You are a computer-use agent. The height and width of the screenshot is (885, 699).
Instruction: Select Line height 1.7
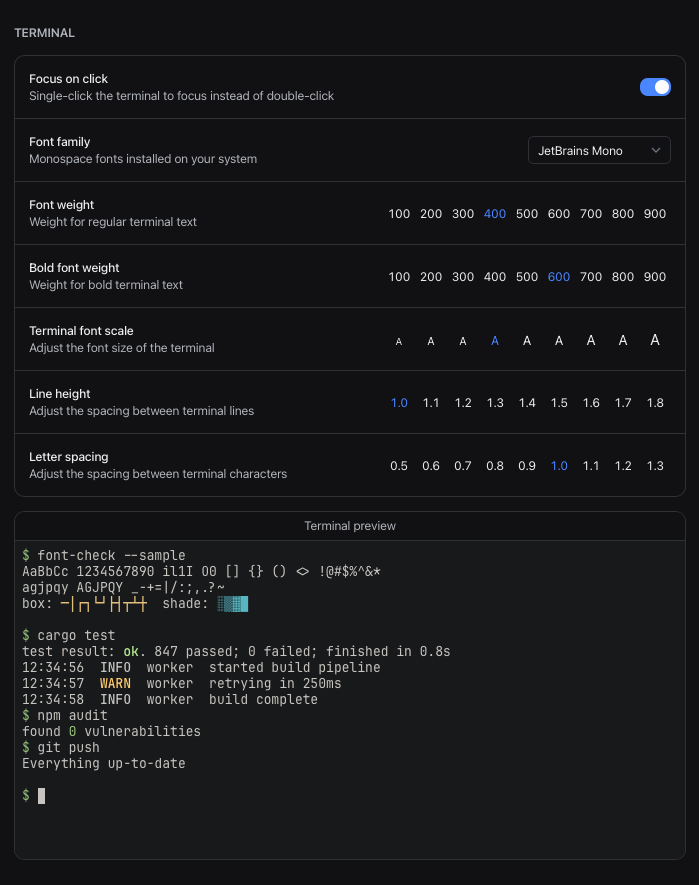click(623, 403)
